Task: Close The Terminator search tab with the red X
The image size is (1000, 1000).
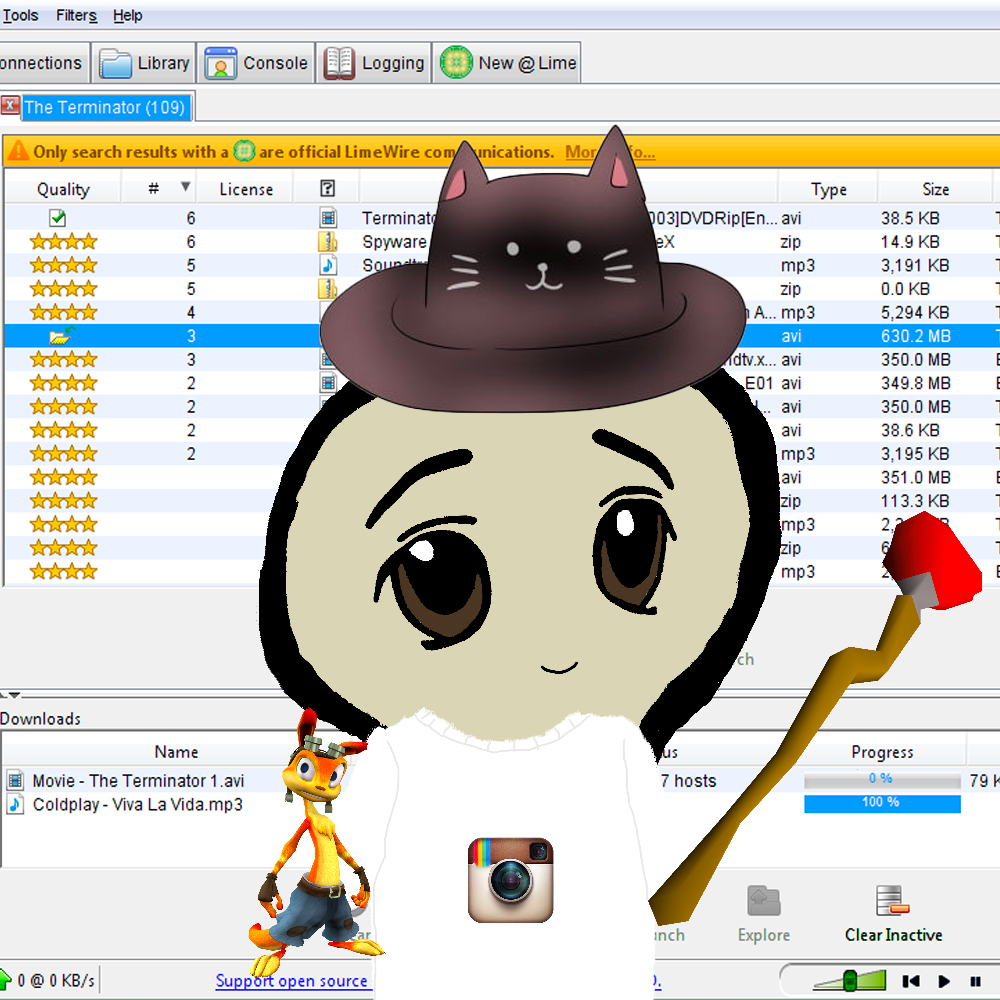Action: point(10,105)
